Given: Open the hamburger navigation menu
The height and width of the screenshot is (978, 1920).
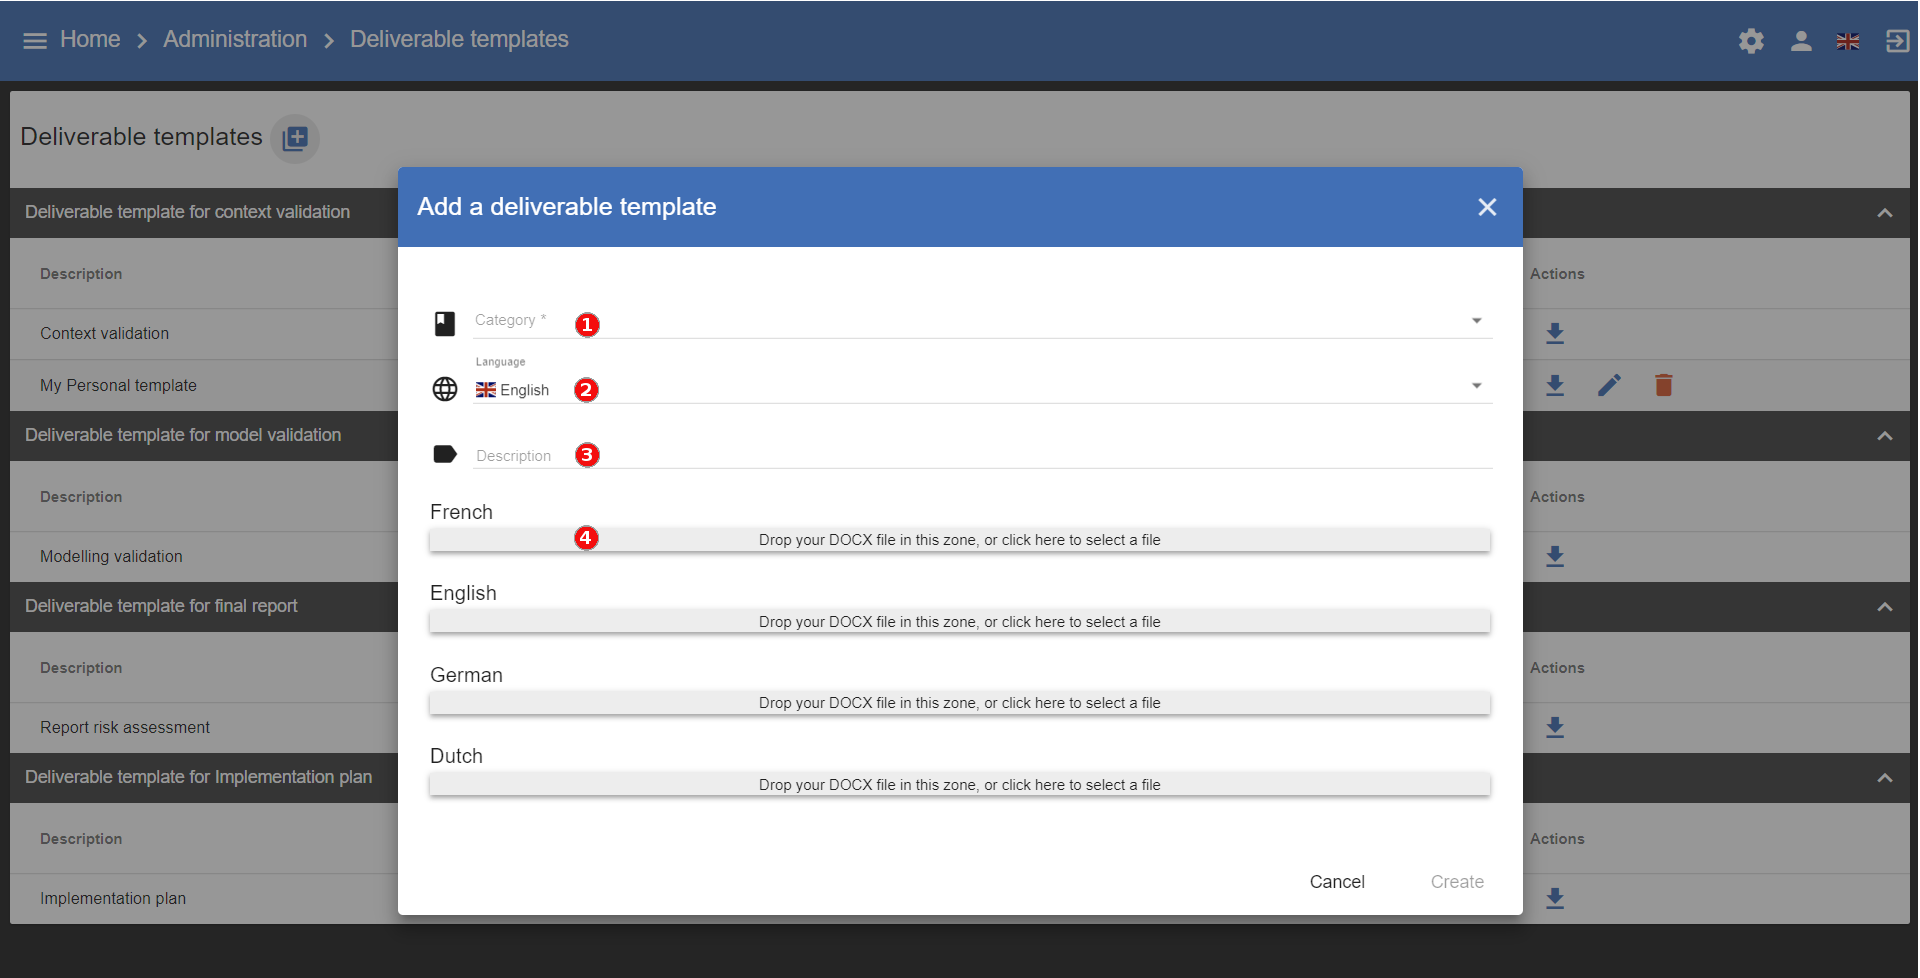Looking at the screenshot, I should (x=35, y=41).
